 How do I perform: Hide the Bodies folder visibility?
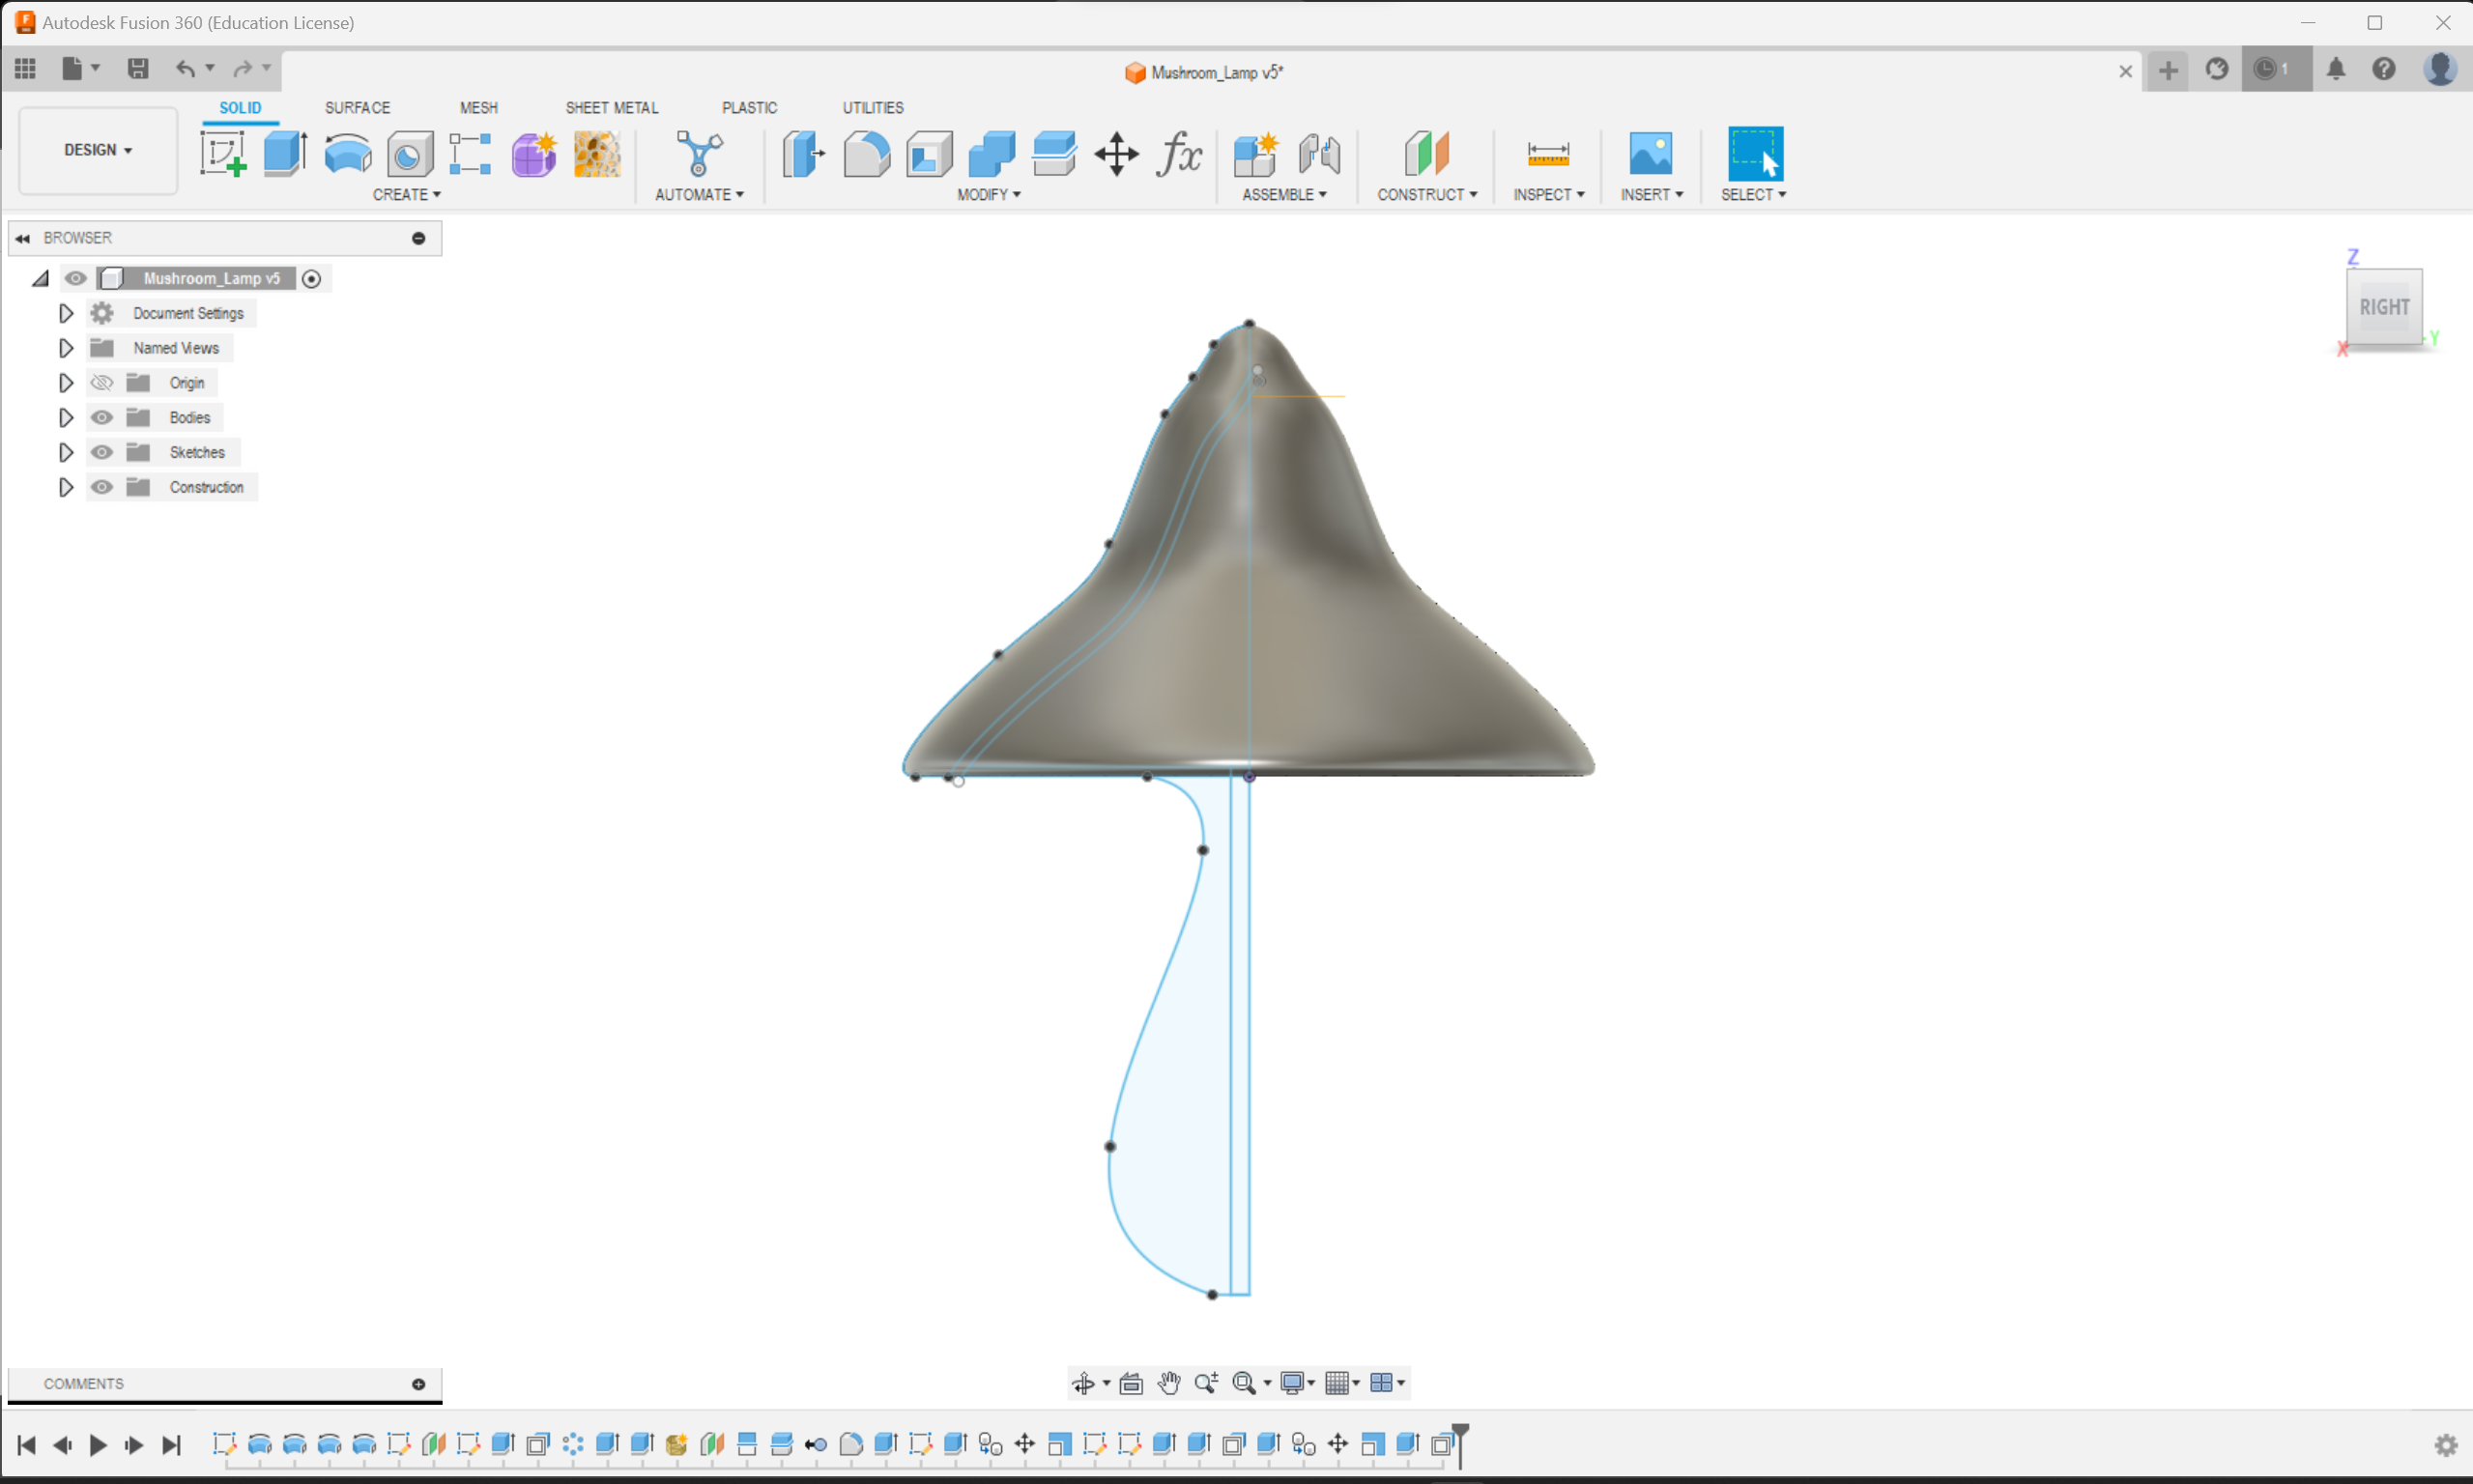(x=102, y=417)
